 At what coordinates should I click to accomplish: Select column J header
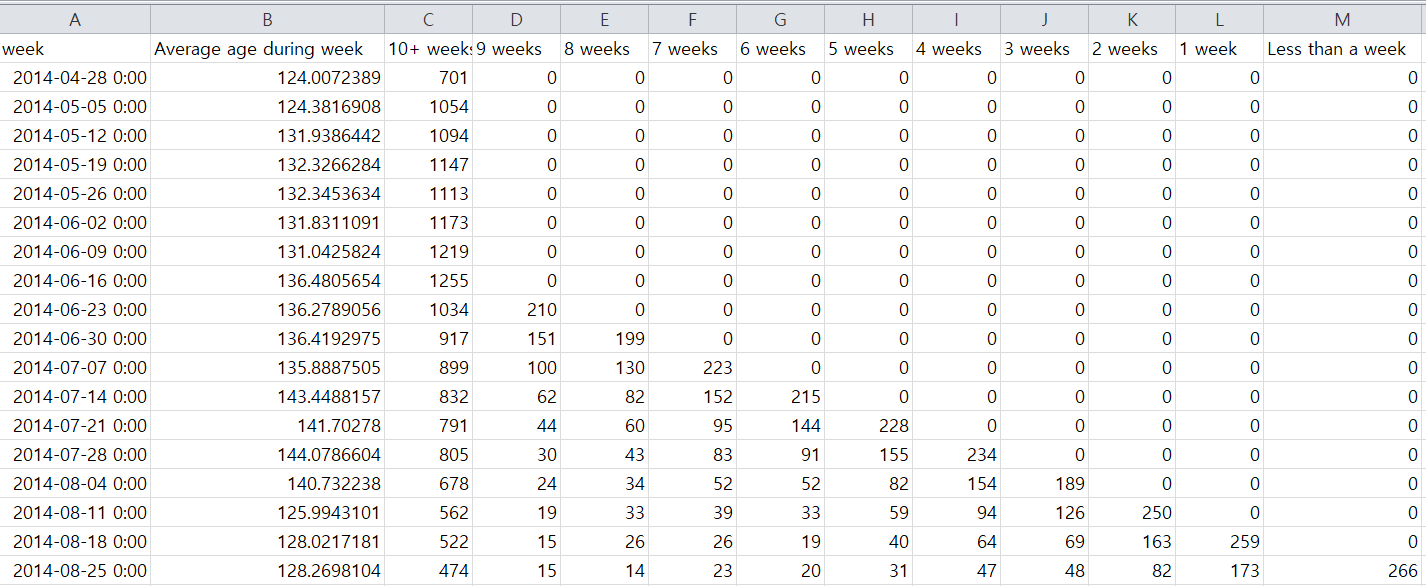[x=1044, y=19]
